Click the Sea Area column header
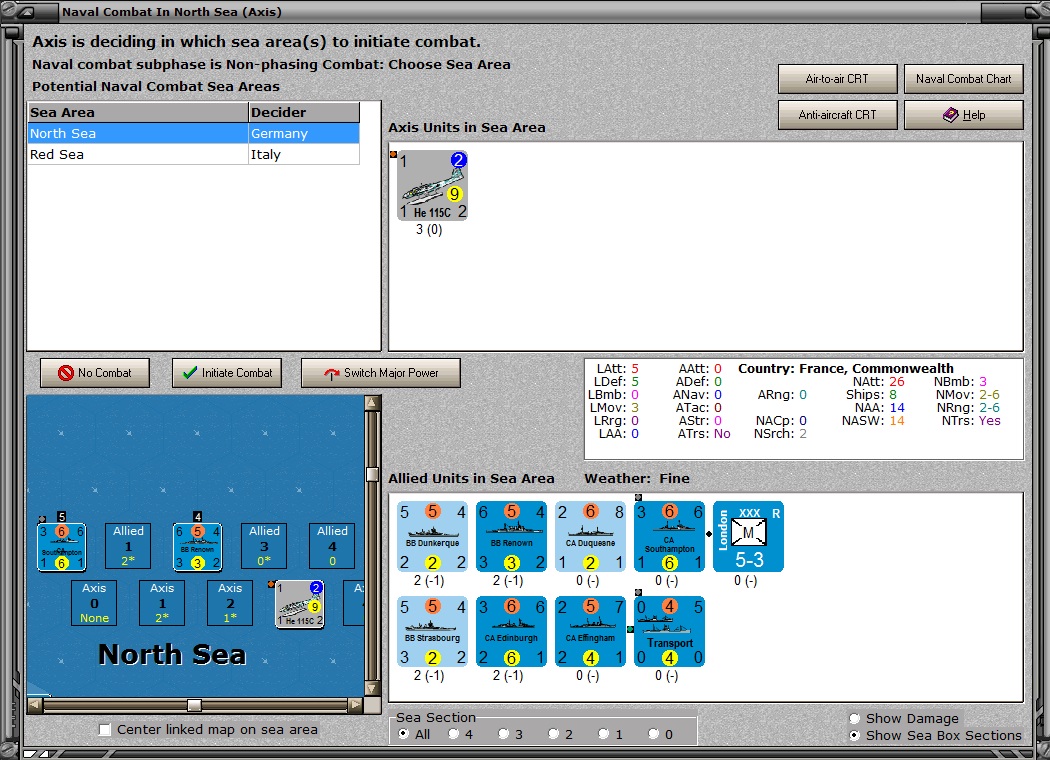Image resolution: width=1050 pixels, height=760 pixels. click(138, 112)
